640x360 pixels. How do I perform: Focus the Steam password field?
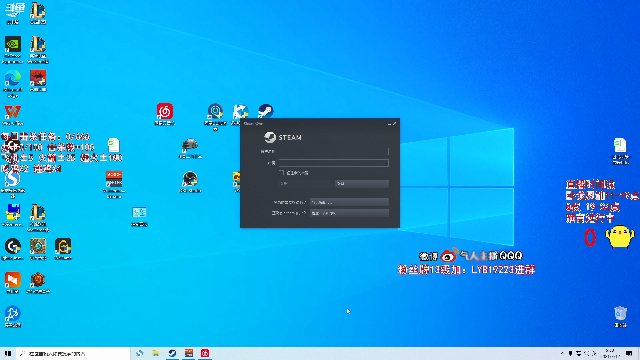pyautogui.click(x=333, y=163)
